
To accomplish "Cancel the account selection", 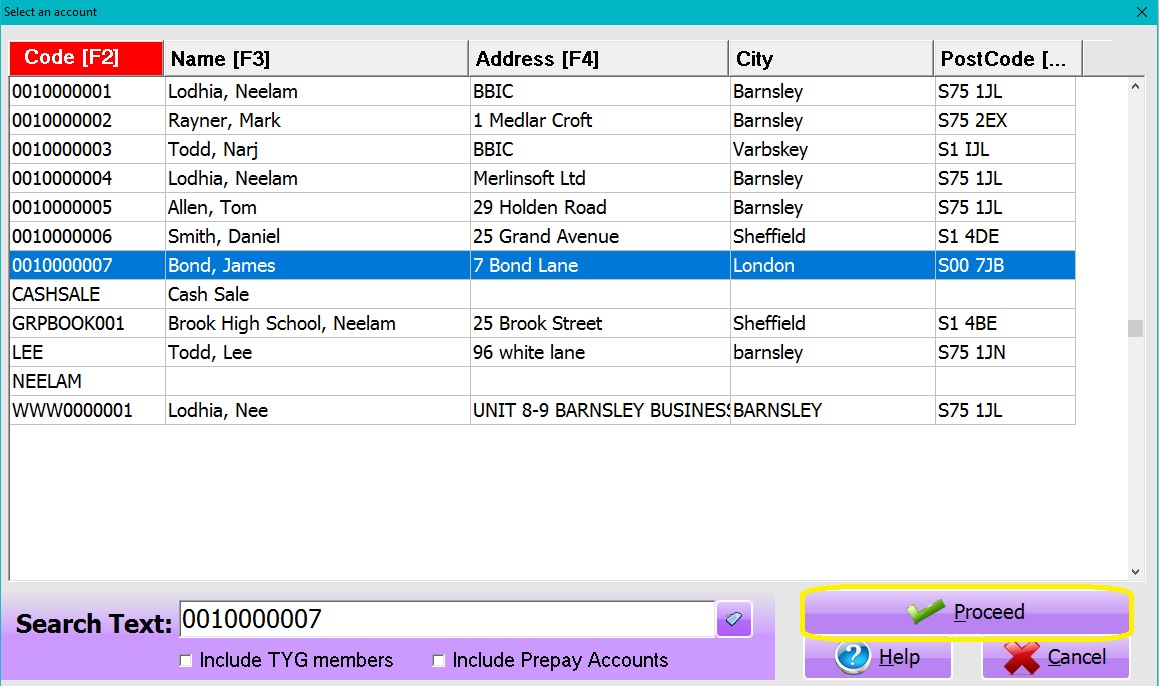I will pyautogui.click(x=1056, y=657).
